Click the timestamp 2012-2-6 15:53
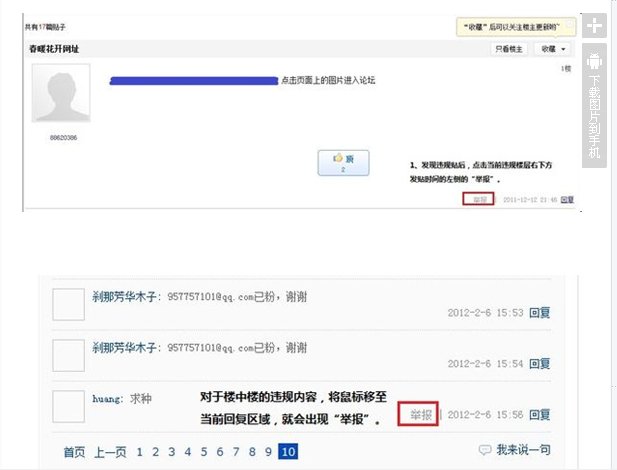 click(x=486, y=313)
